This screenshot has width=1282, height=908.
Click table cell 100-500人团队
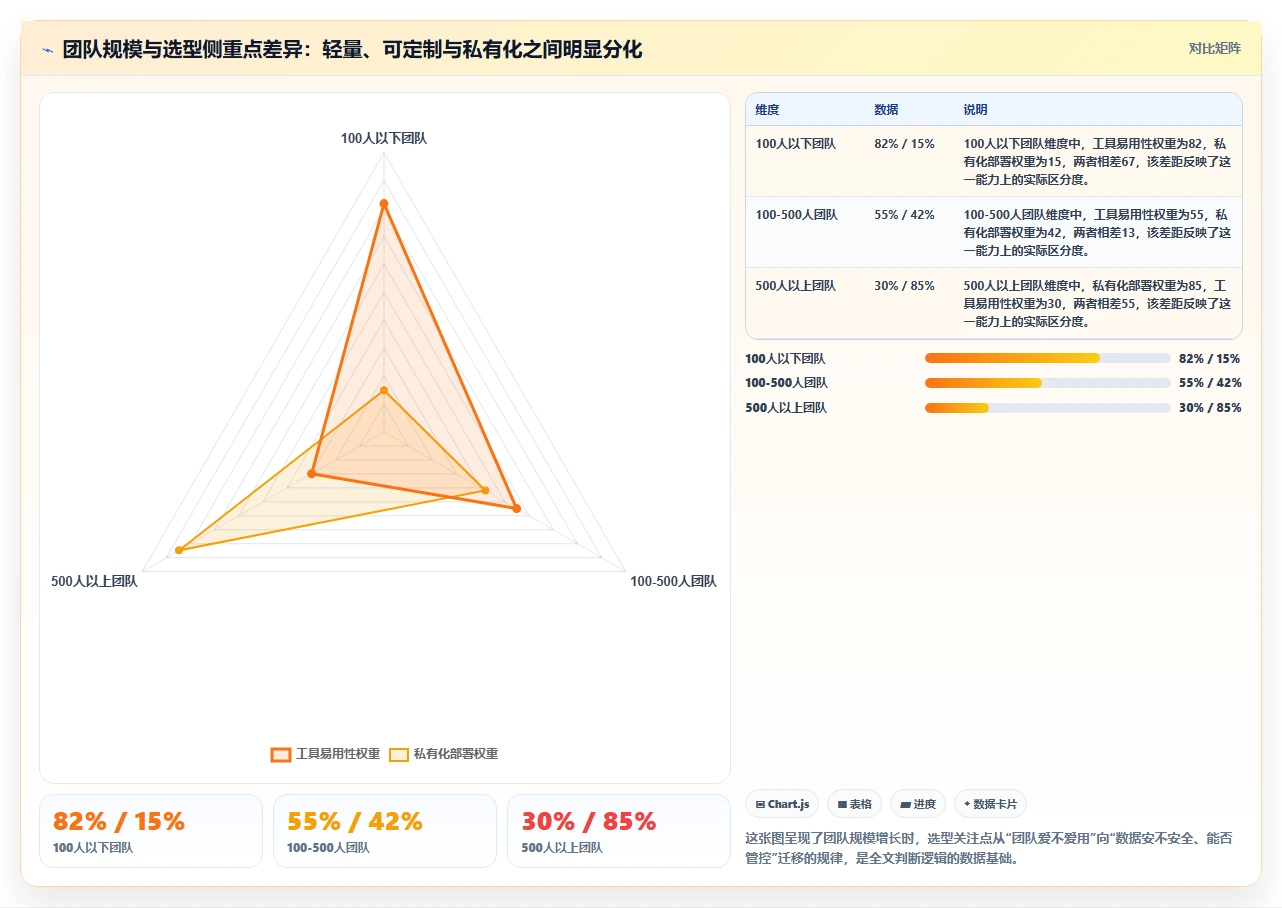point(797,215)
